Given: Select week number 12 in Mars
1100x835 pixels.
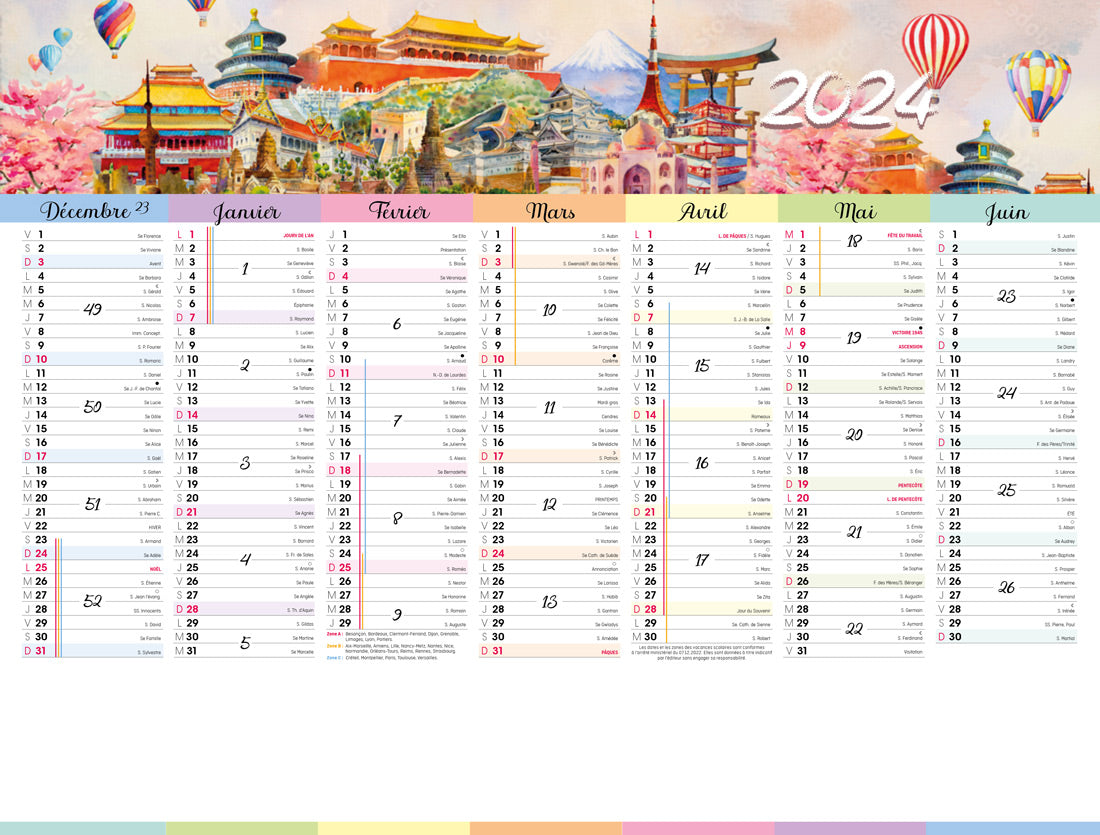Looking at the screenshot, I should pos(549,504).
